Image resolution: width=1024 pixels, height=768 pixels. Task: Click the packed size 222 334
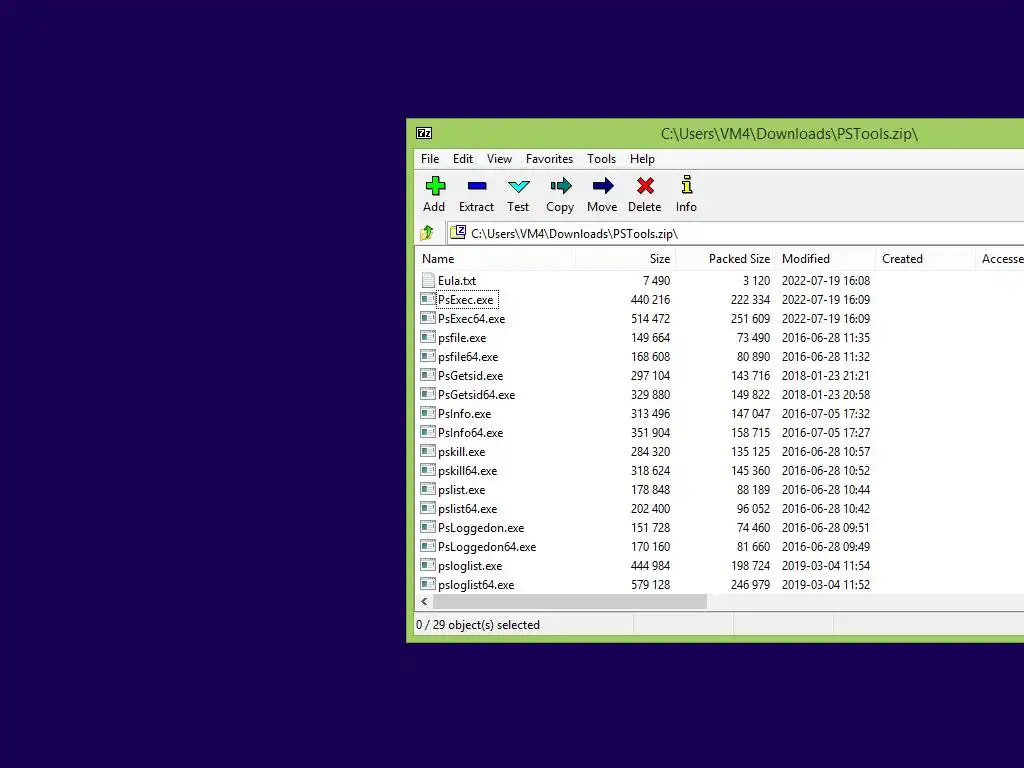click(x=750, y=300)
